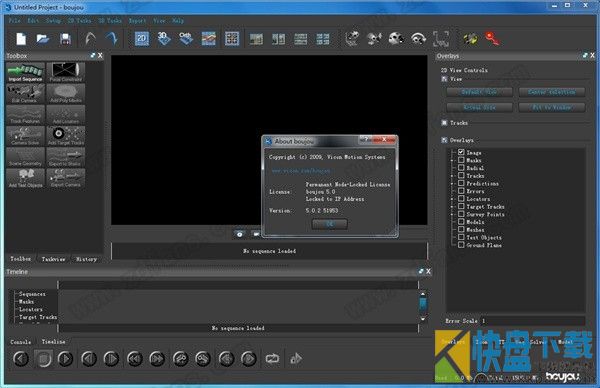The image size is (600, 388).
Task: Open the Setup menu
Action: pos(53,21)
